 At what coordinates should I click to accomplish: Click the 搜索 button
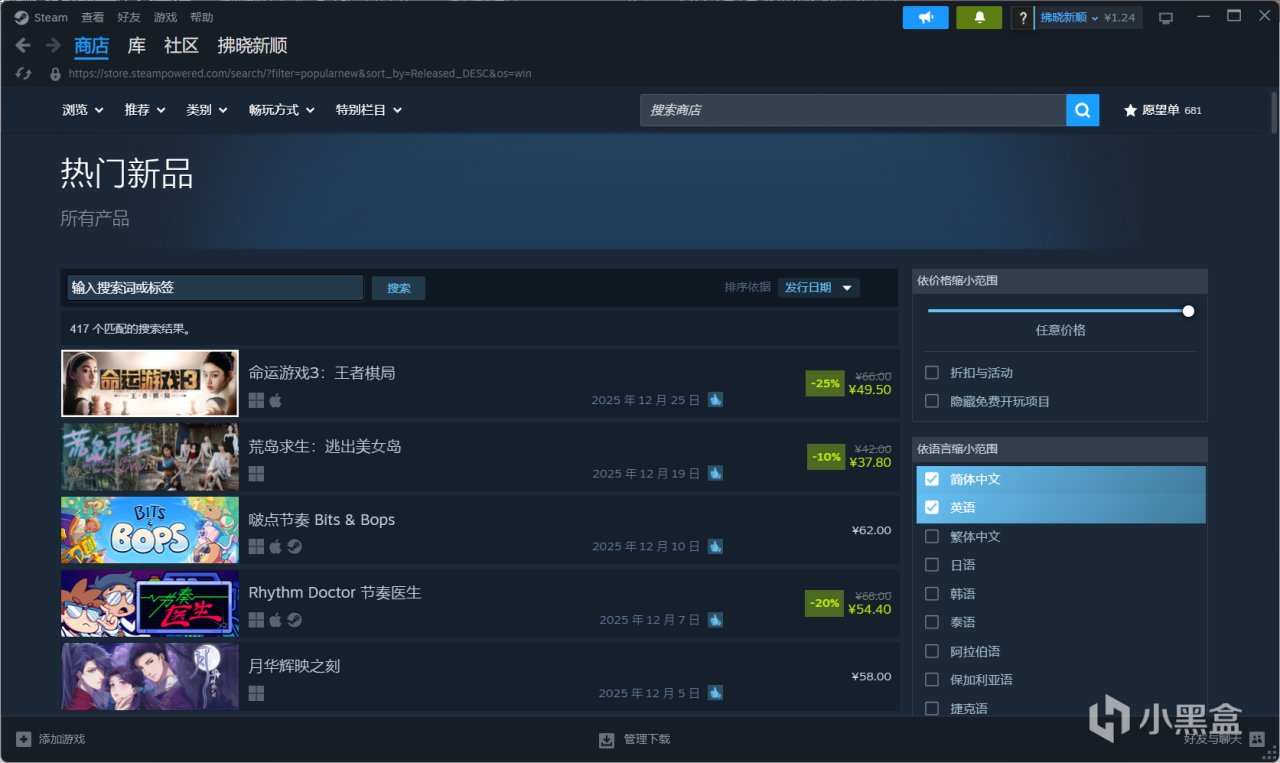pyautogui.click(x=399, y=288)
